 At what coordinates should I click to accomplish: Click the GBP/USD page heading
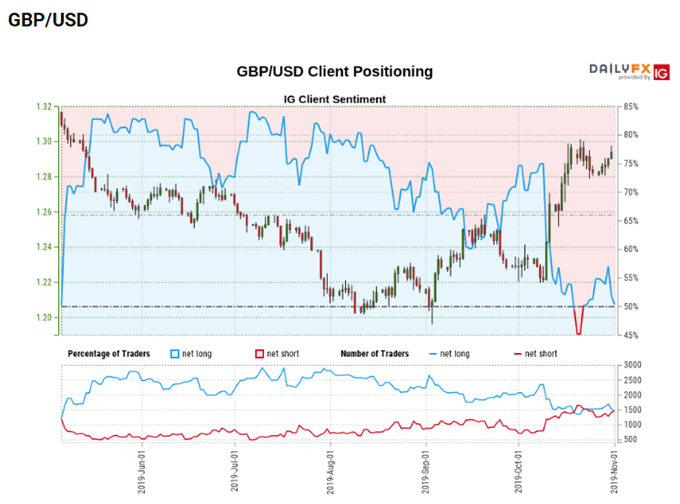(48, 20)
